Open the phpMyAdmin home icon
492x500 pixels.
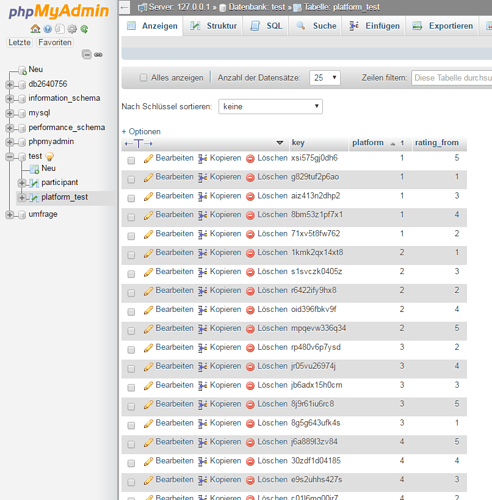(x=35, y=29)
